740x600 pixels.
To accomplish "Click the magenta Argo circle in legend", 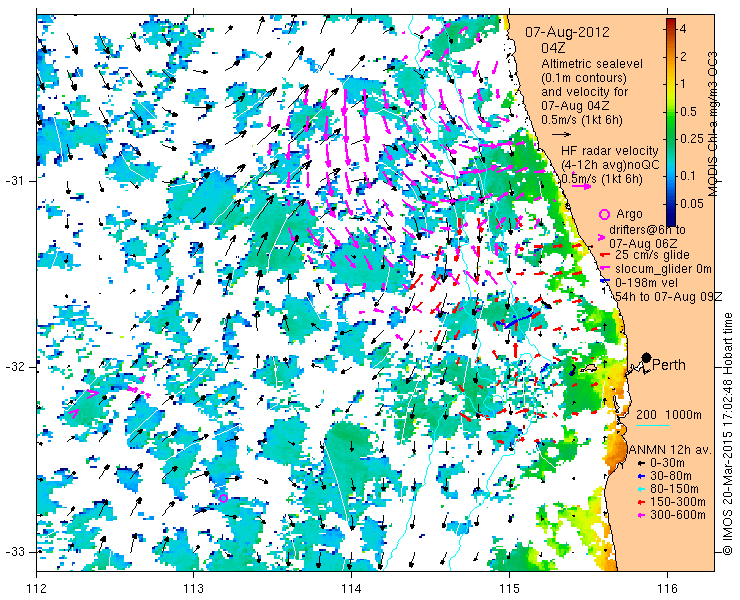I will 604,214.
